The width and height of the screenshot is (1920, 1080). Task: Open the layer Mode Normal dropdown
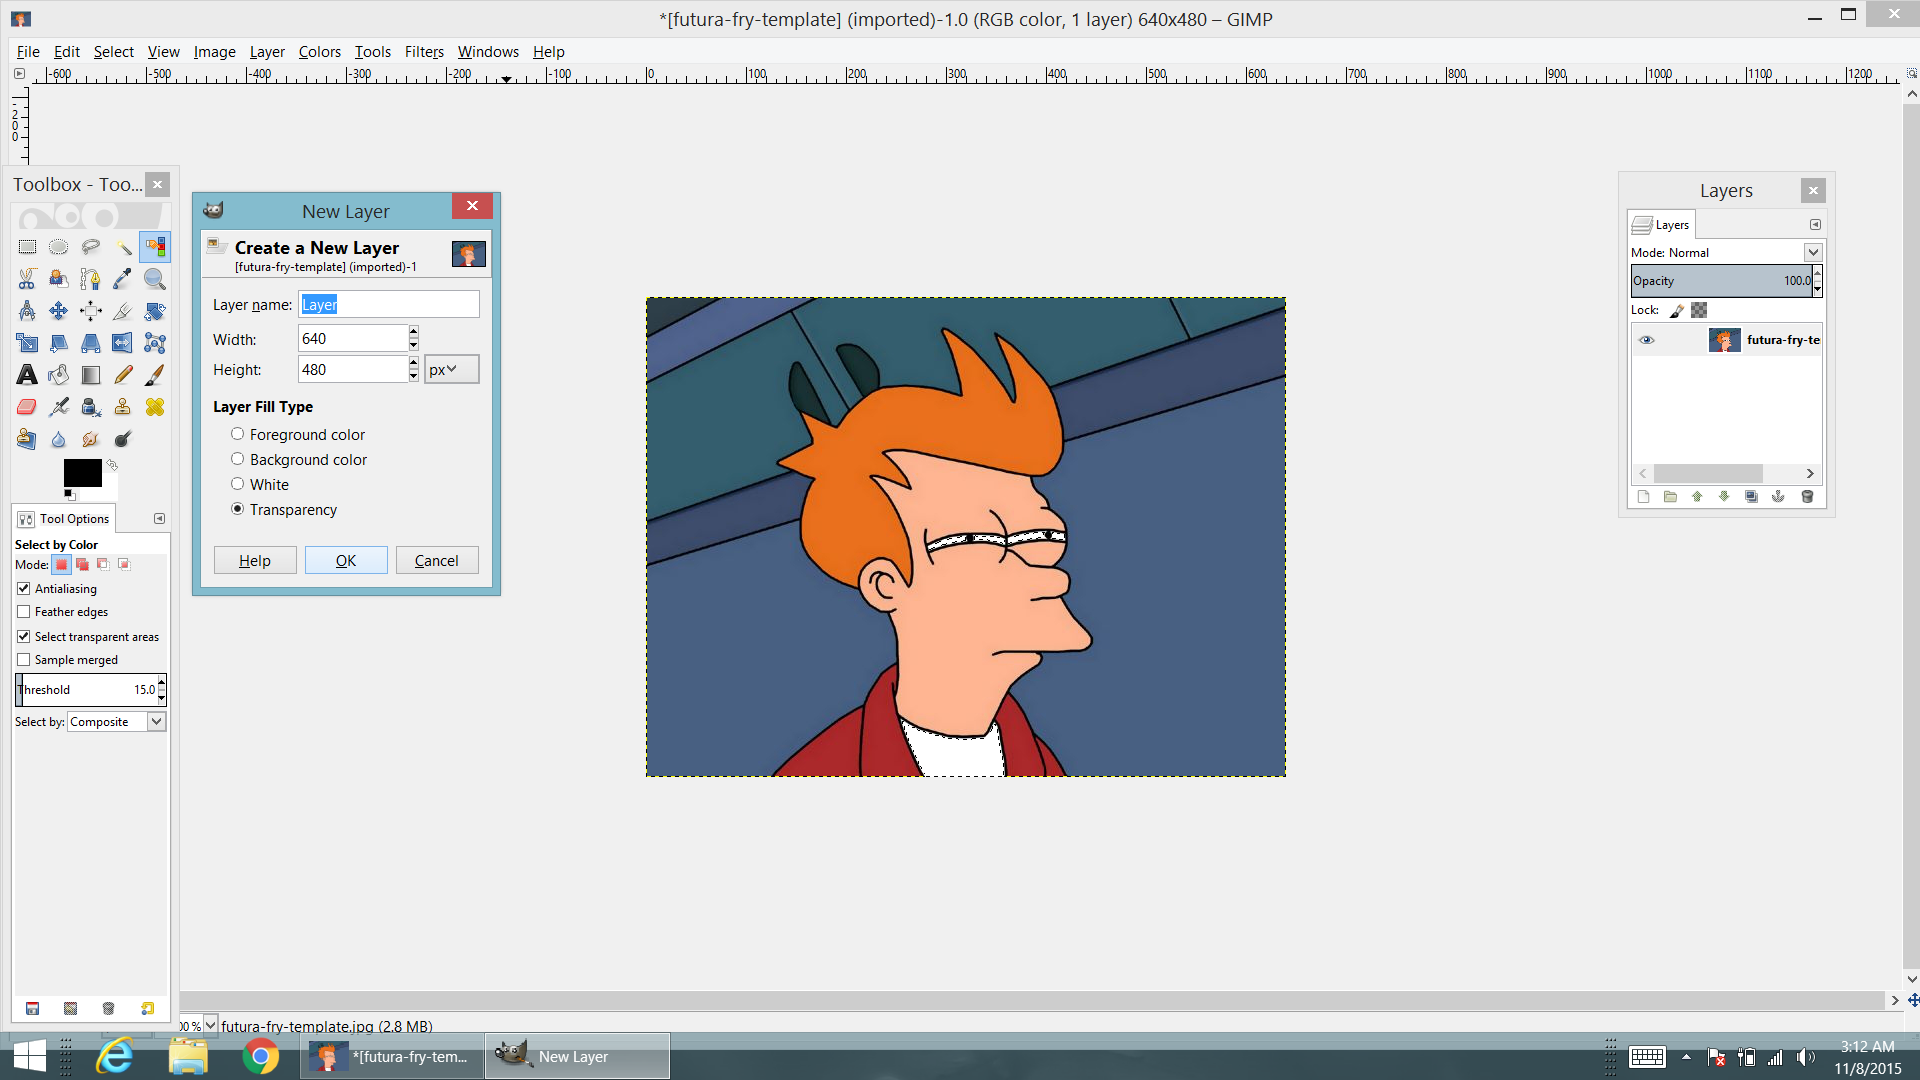1812,252
